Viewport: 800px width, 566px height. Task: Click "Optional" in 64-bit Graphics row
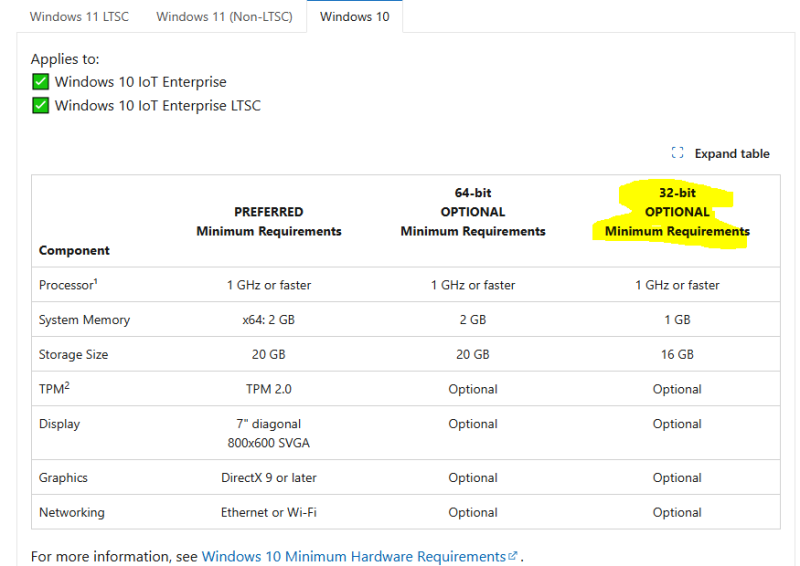473,478
